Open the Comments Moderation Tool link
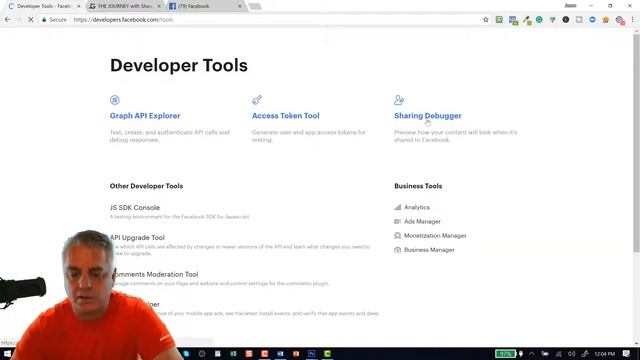Screen dimensions: 640x360 click(x=155, y=274)
